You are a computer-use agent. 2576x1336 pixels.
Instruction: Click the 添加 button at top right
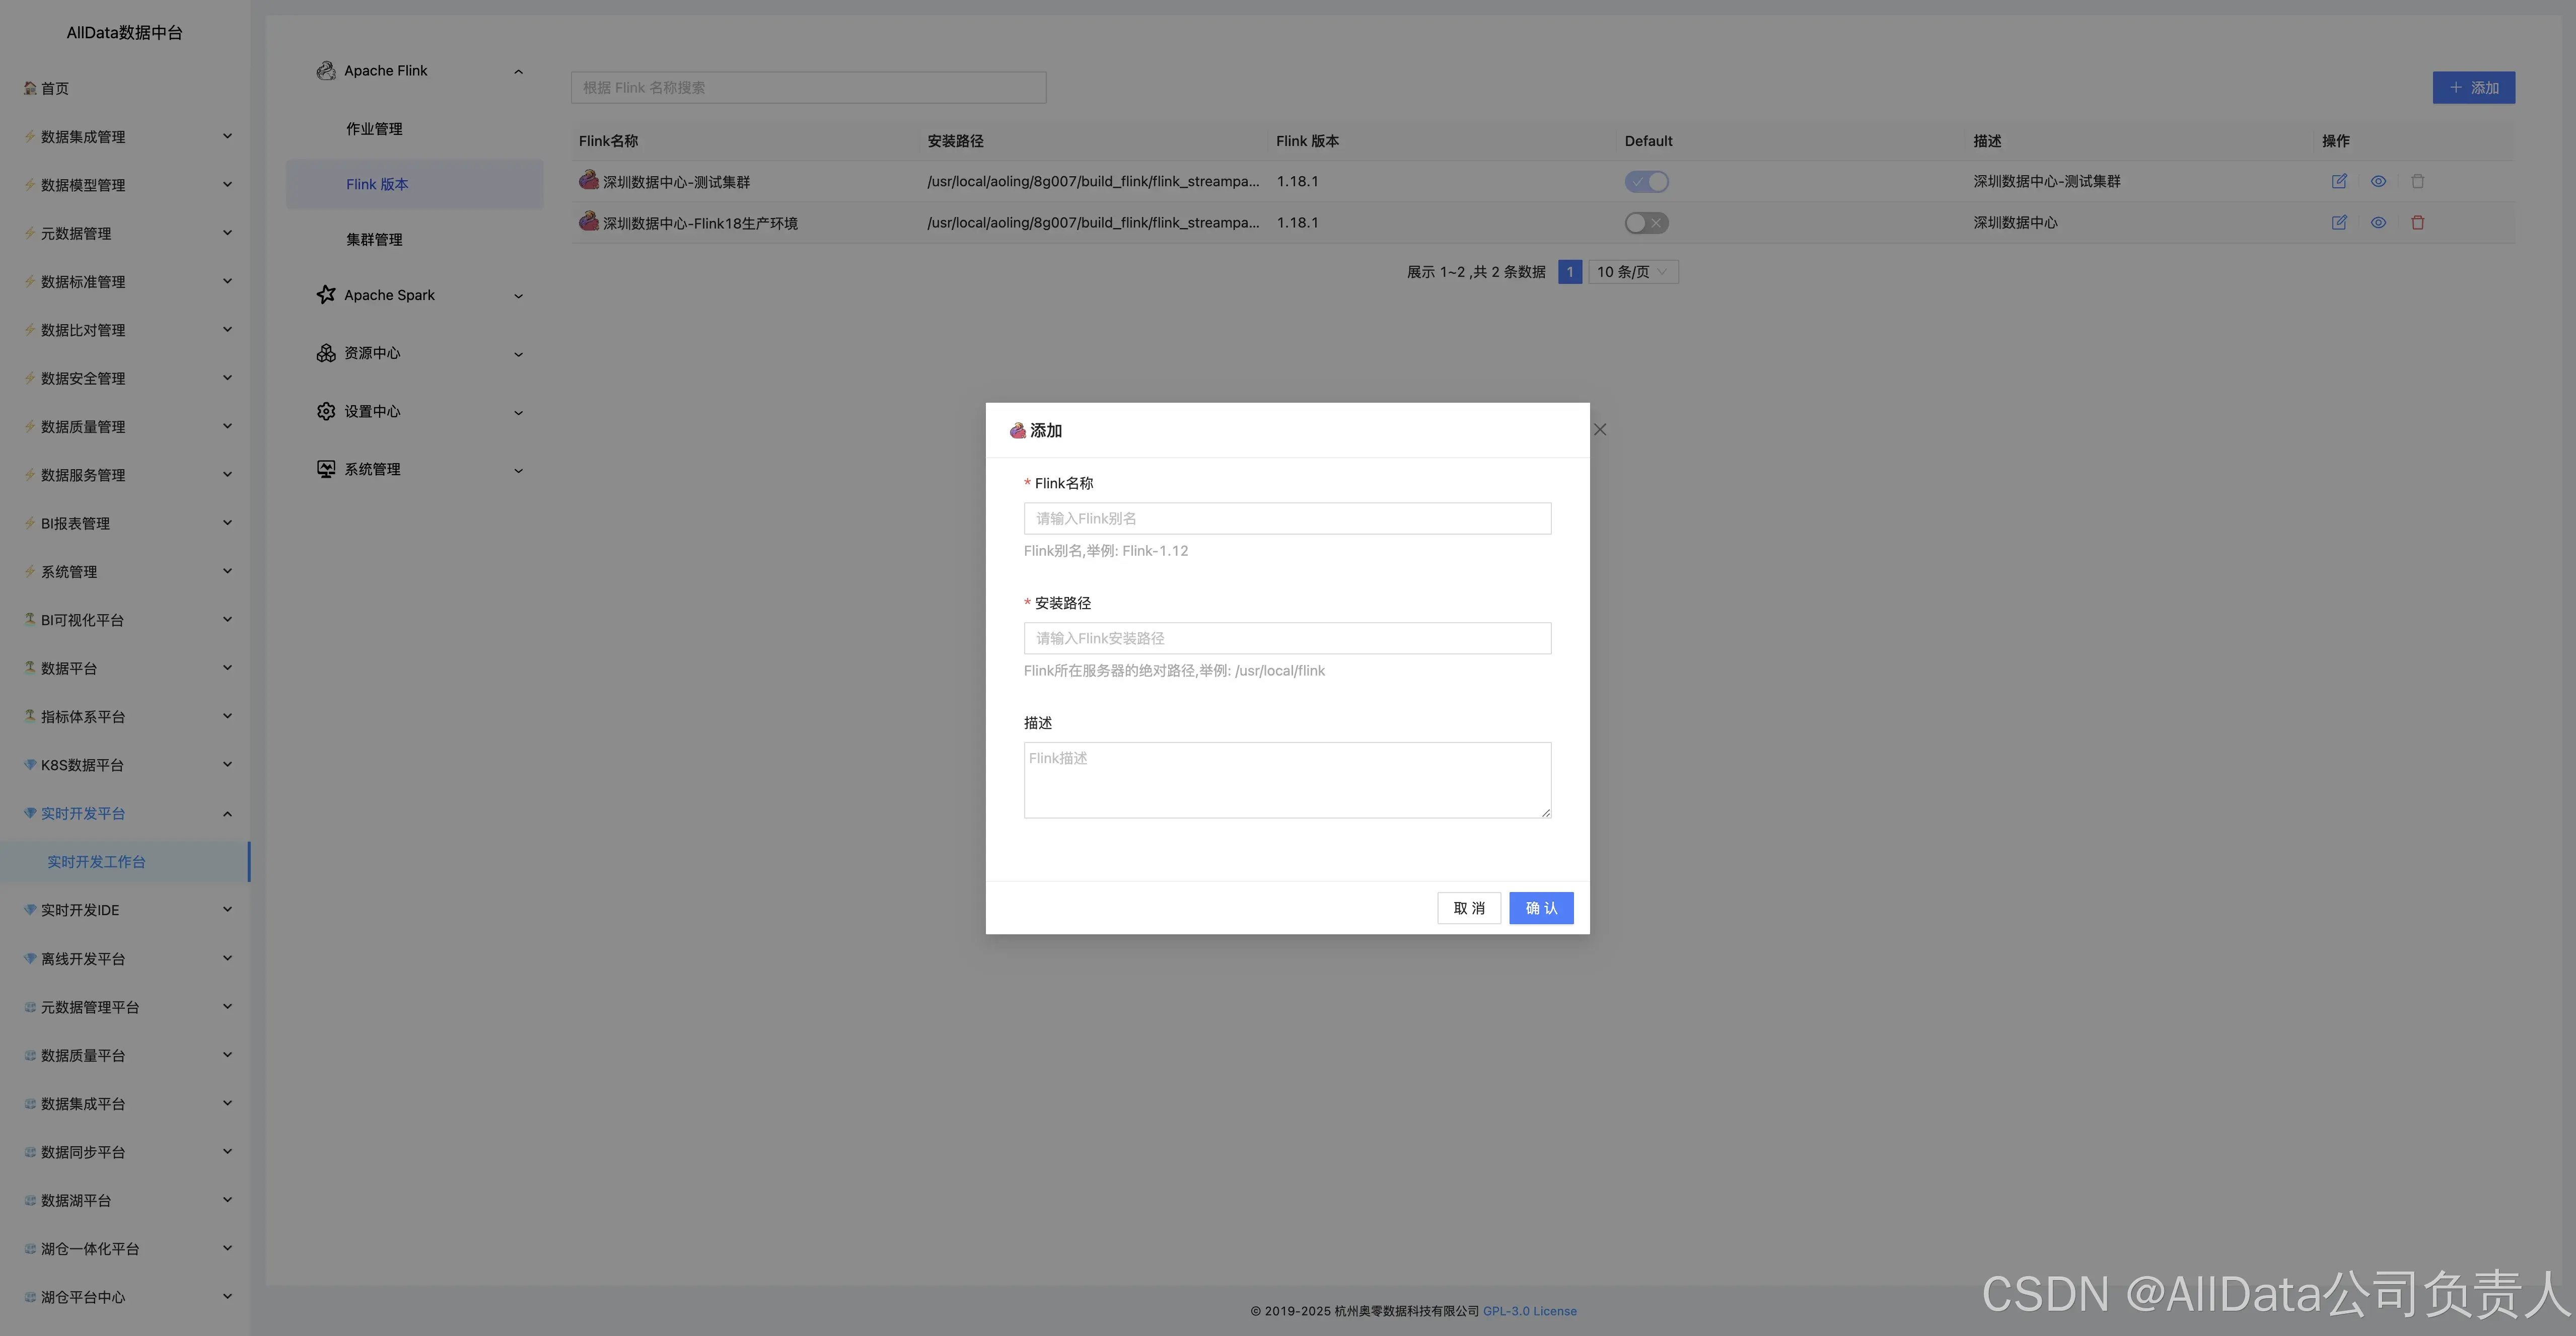click(x=2473, y=88)
